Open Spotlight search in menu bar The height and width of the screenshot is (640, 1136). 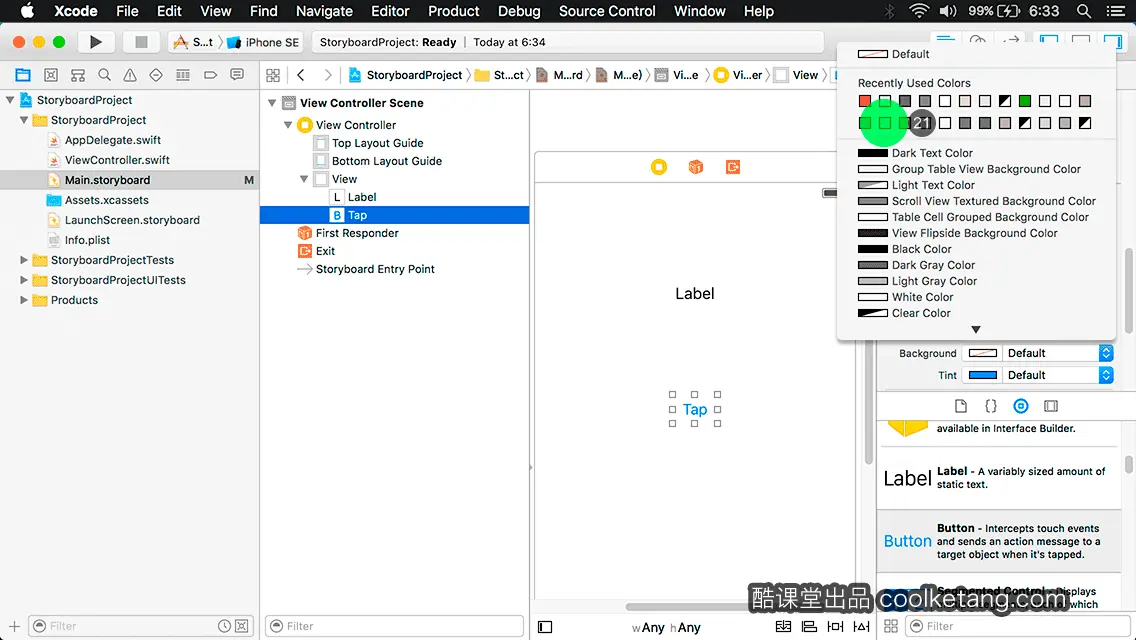coord(1084,11)
